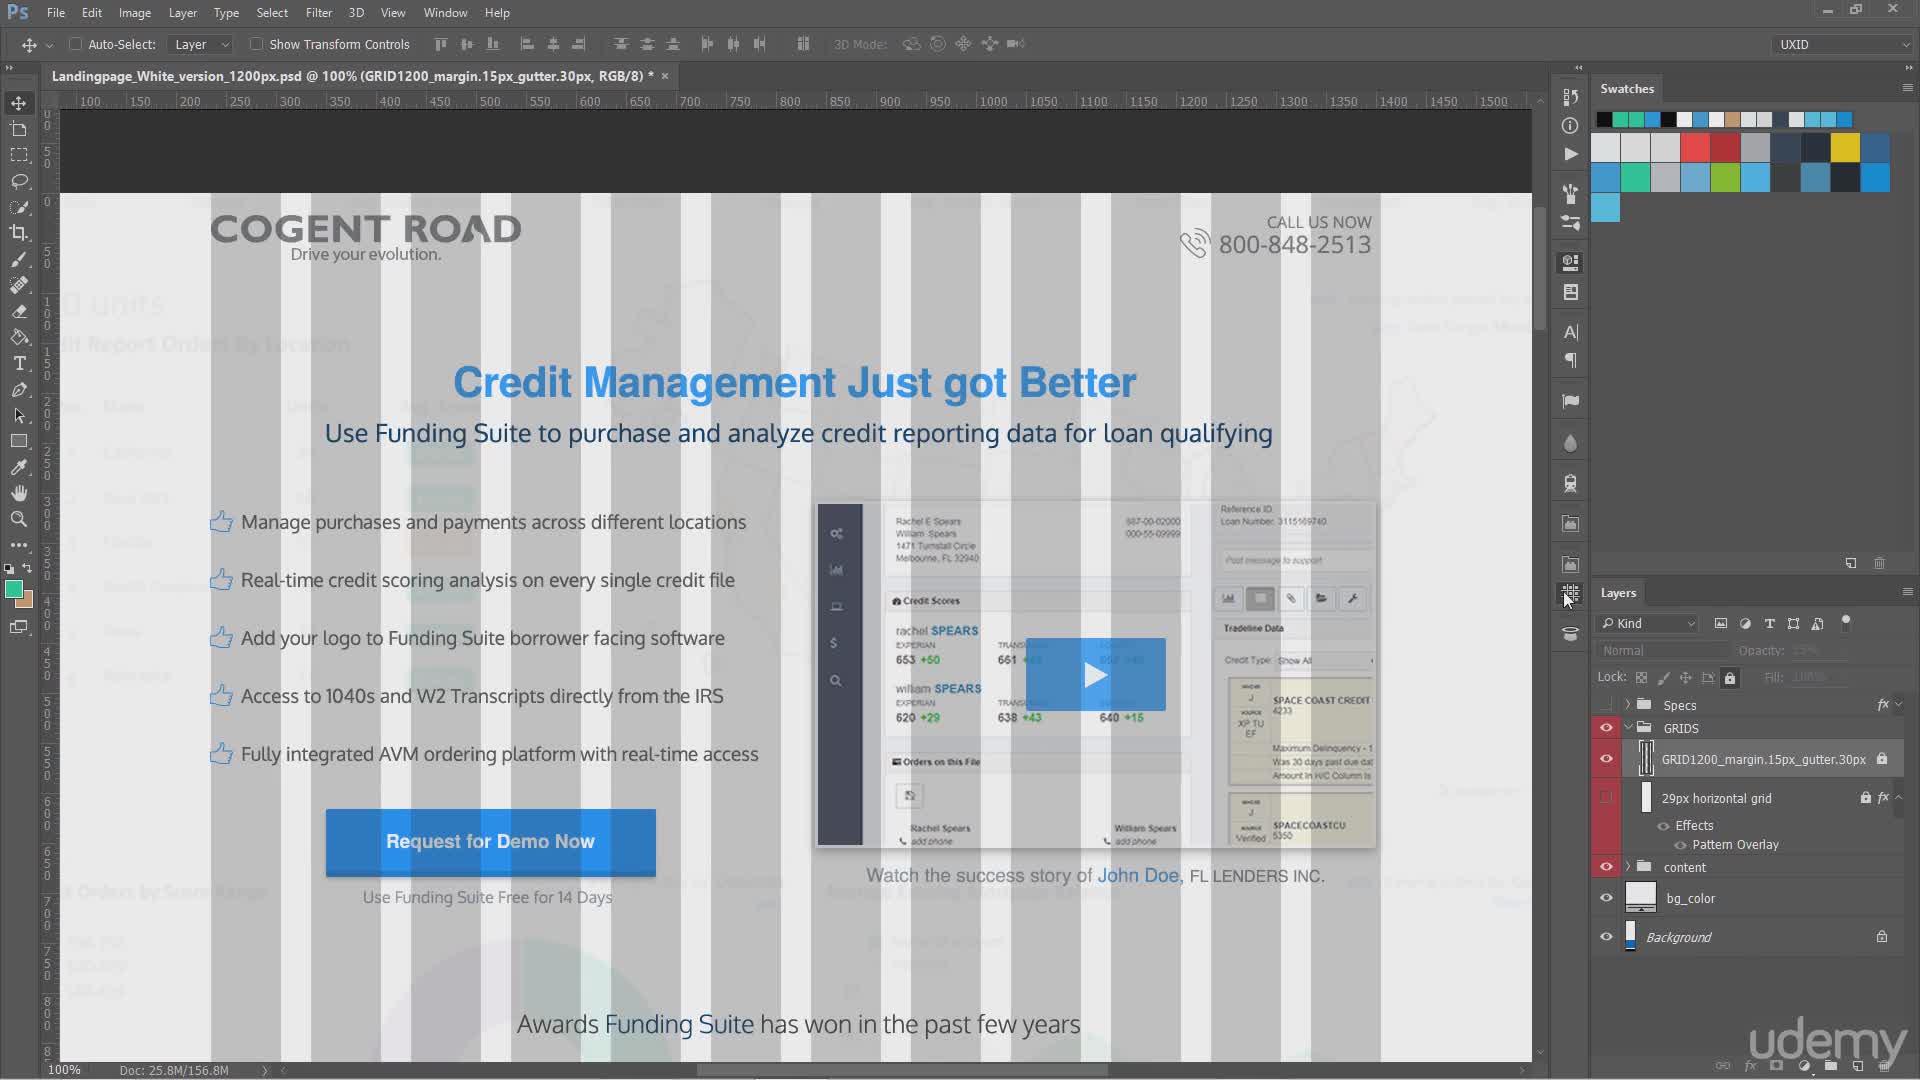This screenshot has width=1920, height=1080.
Task: Click the red swatch in Swatches
Action: 1695,148
